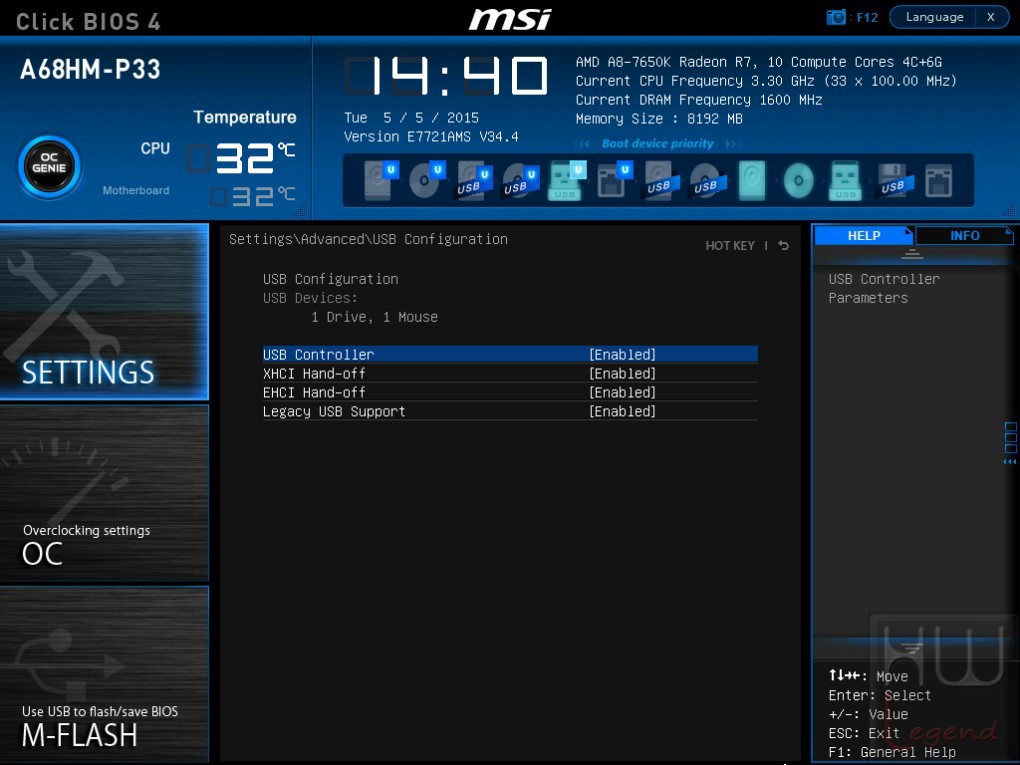Click the 'Current CPU Frequency 3.30 GHz' line

[766, 81]
